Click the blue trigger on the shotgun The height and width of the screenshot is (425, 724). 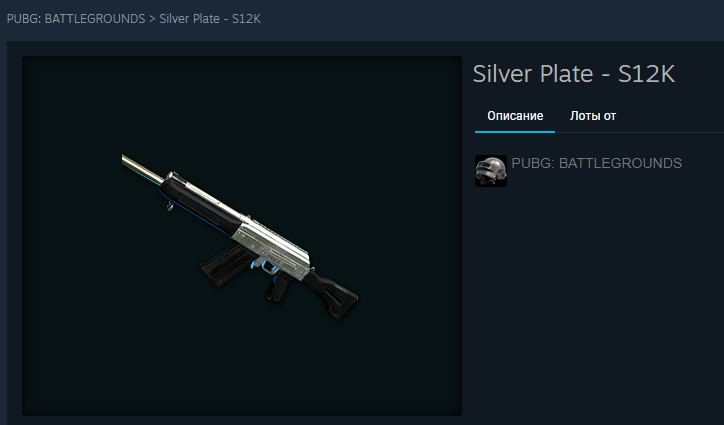click(x=267, y=266)
